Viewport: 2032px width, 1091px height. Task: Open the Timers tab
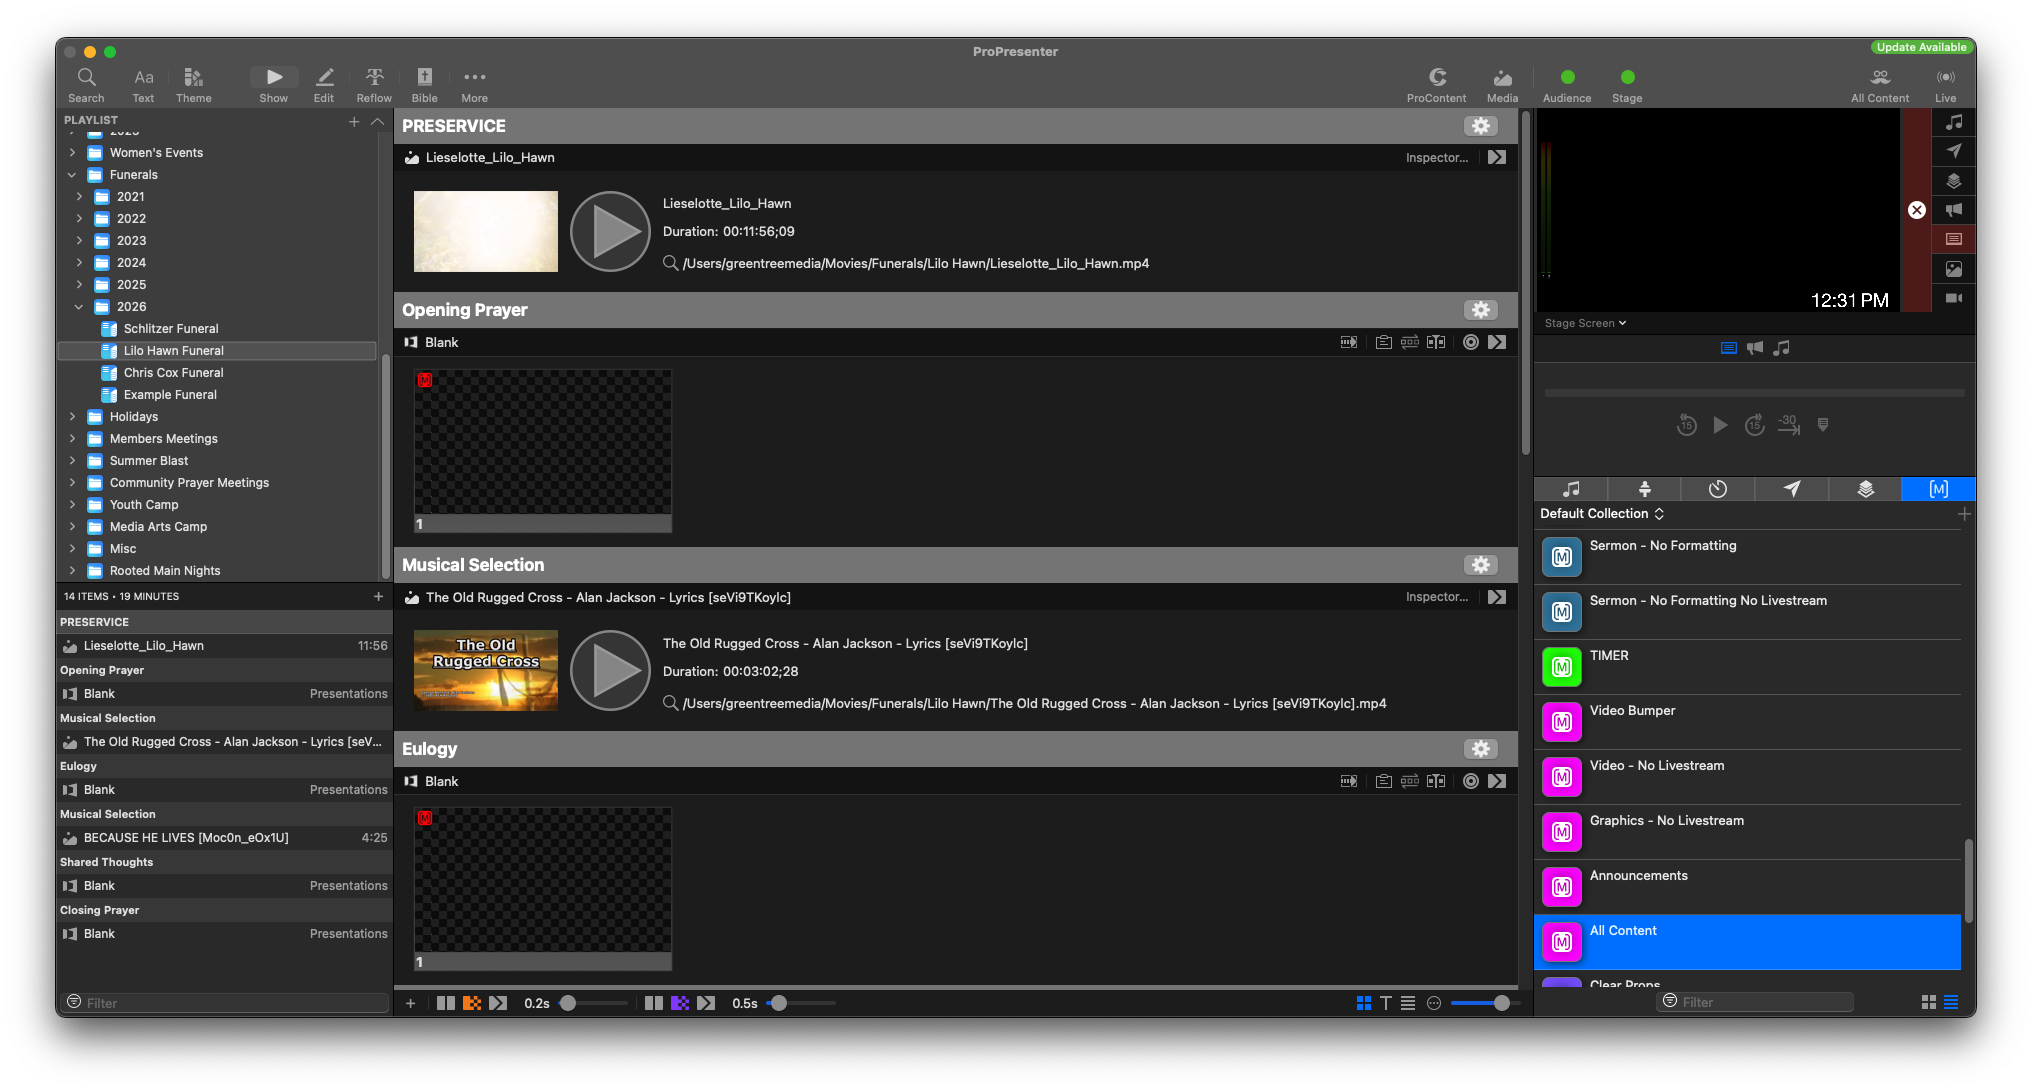pos(1717,489)
